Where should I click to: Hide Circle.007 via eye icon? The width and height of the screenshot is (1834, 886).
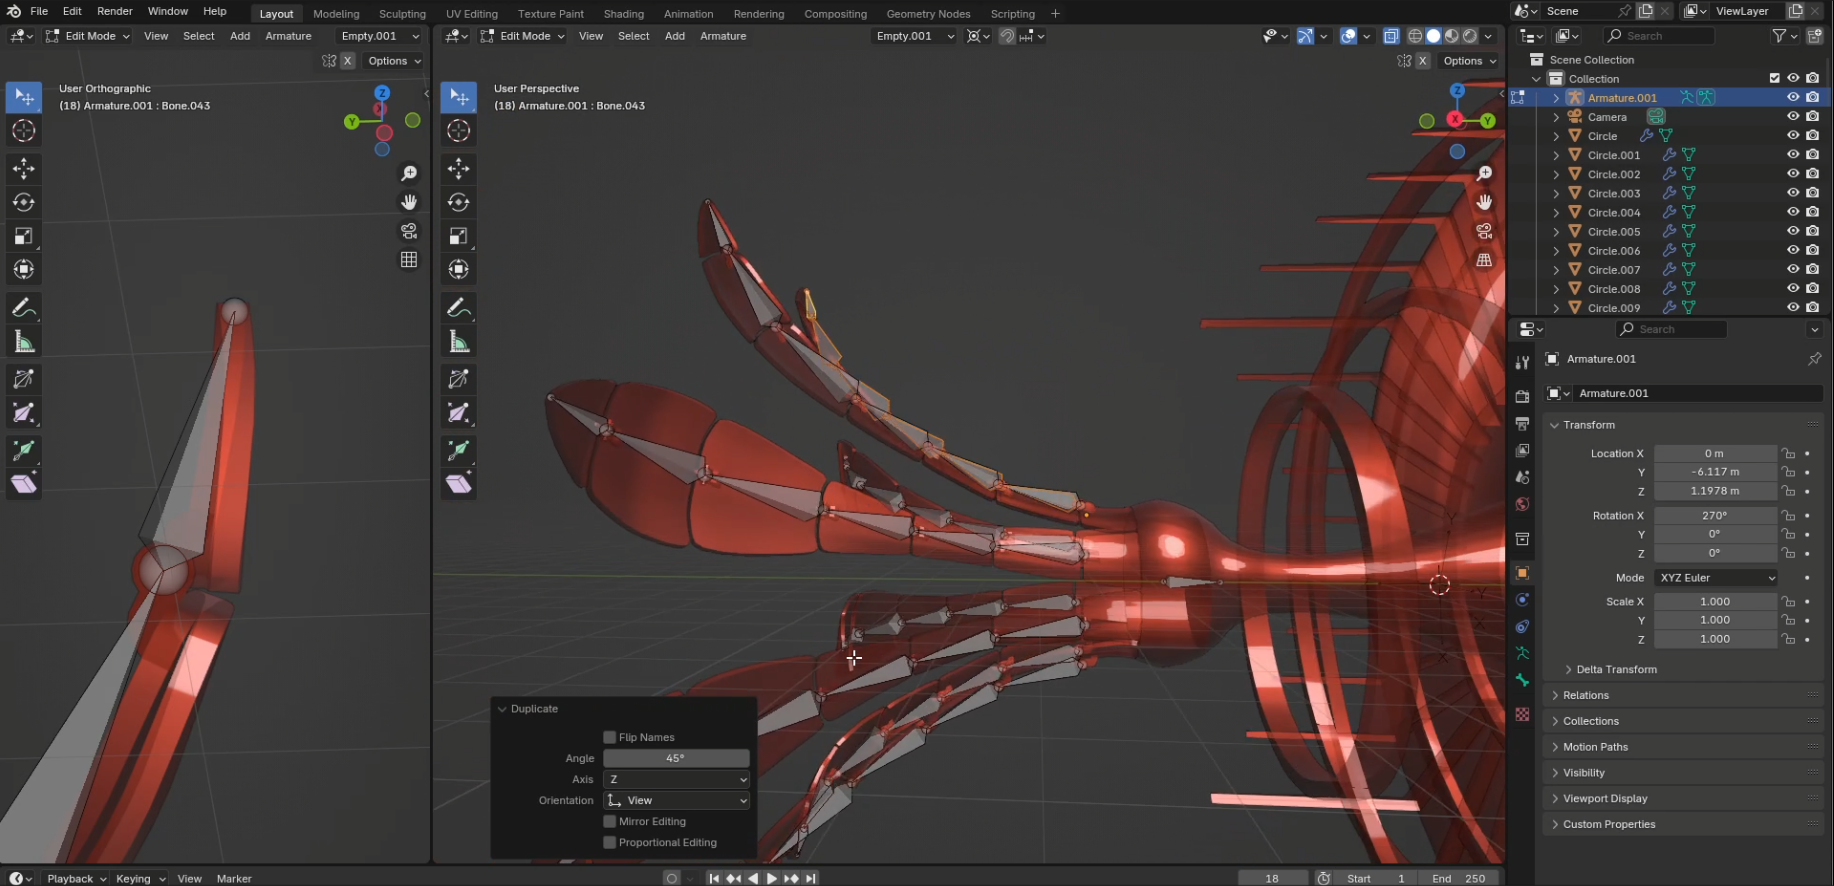tap(1793, 269)
